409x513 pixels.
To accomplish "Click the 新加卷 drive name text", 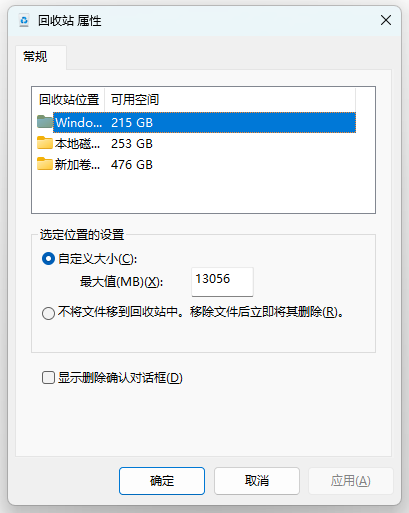I will [77, 164].
